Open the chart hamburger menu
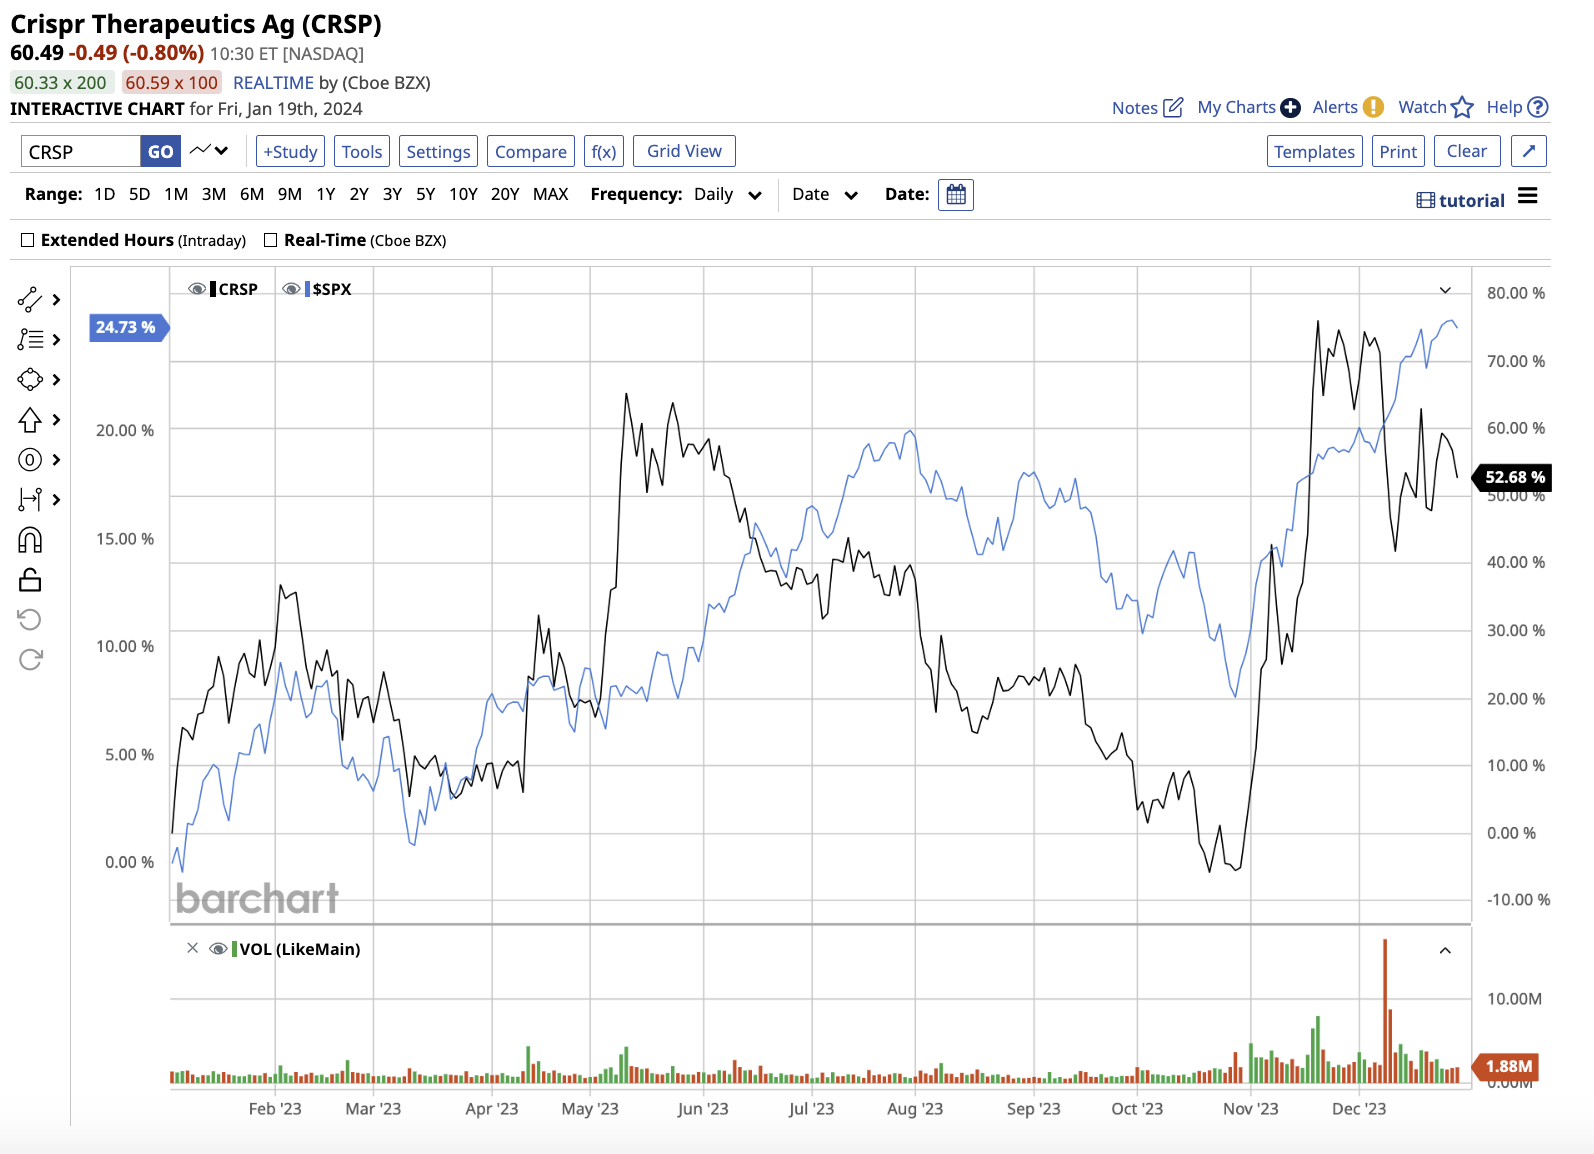Screen dimensions: 1594x1154 (x=1527, y=196)
